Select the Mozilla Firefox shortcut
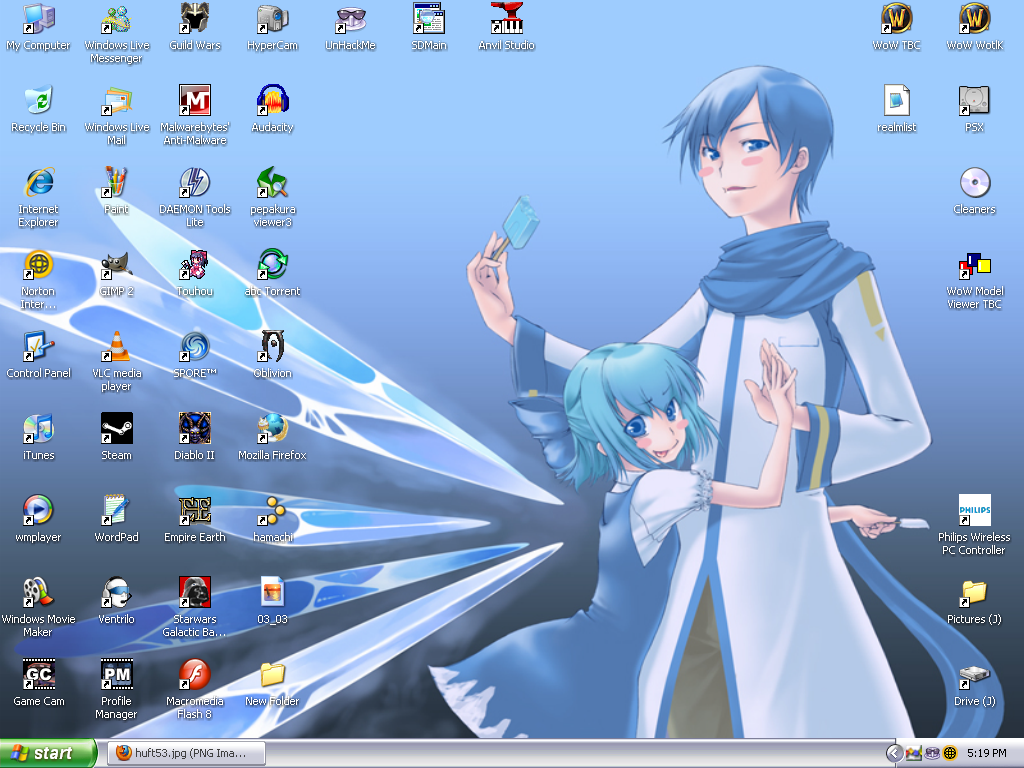 (272, 429)
